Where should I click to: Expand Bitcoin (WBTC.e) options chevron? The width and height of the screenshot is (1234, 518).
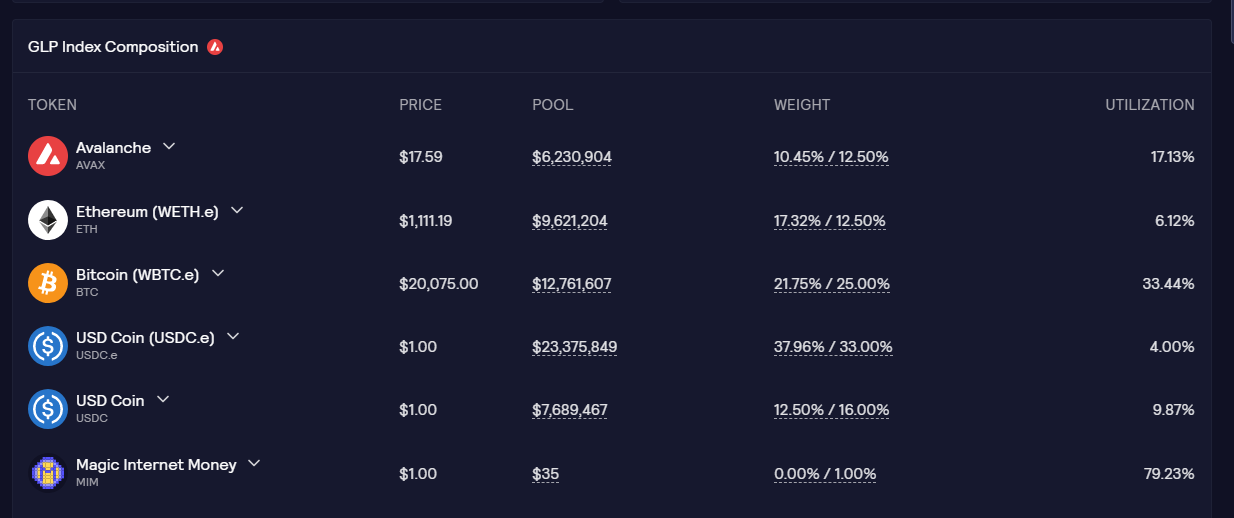[x=218, y=273]
